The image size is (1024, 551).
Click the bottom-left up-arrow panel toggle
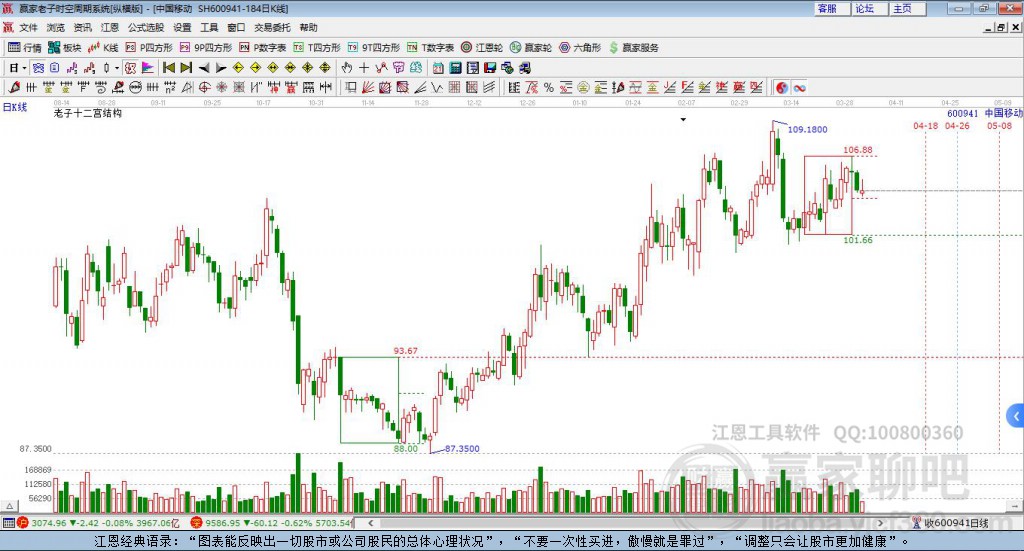[9, 506]
